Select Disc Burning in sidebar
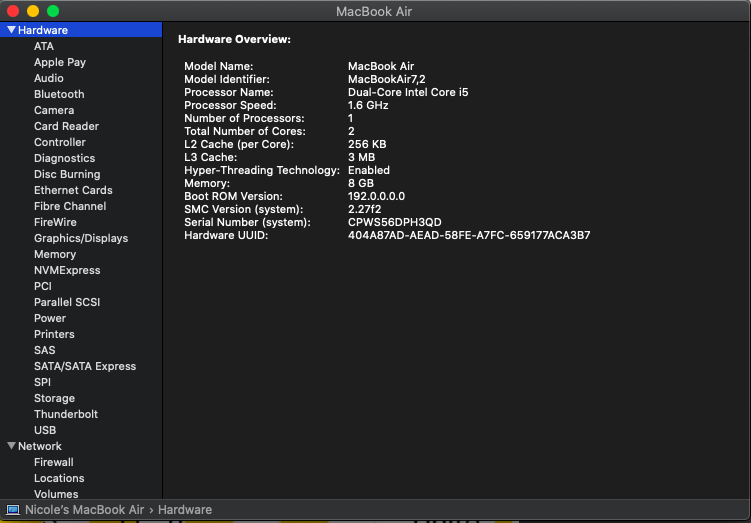 (x=67, y=174)
